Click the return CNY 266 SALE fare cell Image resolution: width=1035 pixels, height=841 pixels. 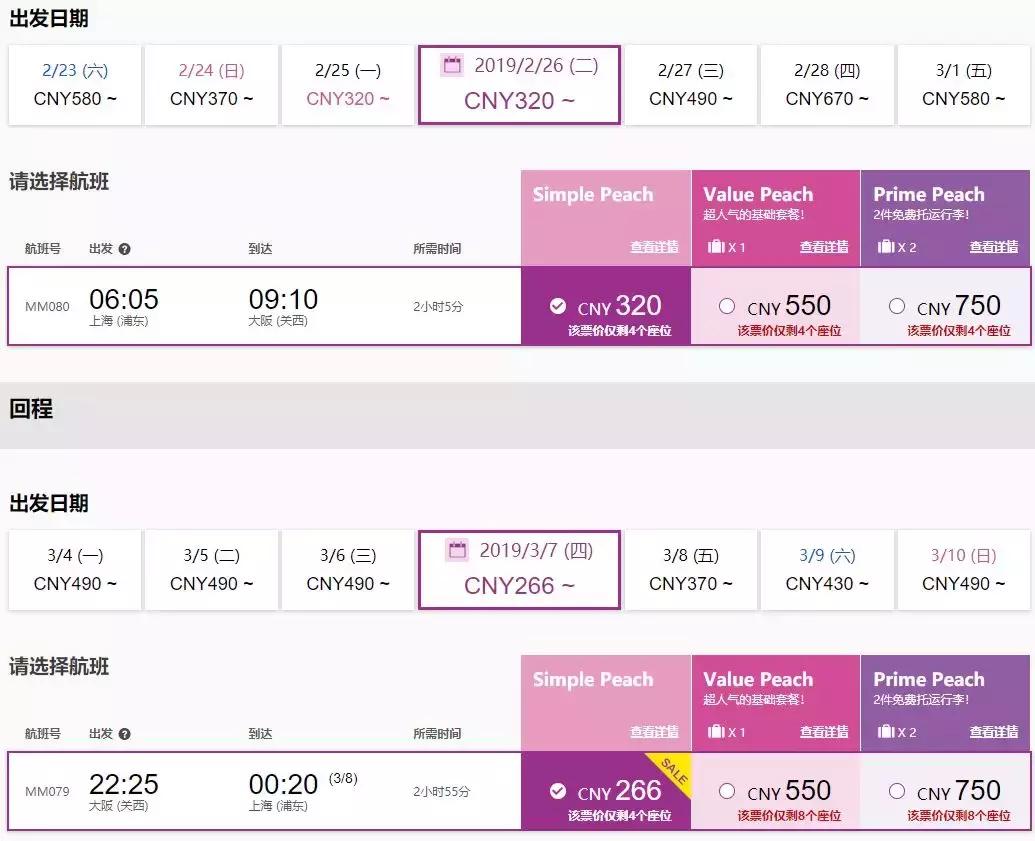click(x=606, y=791)
